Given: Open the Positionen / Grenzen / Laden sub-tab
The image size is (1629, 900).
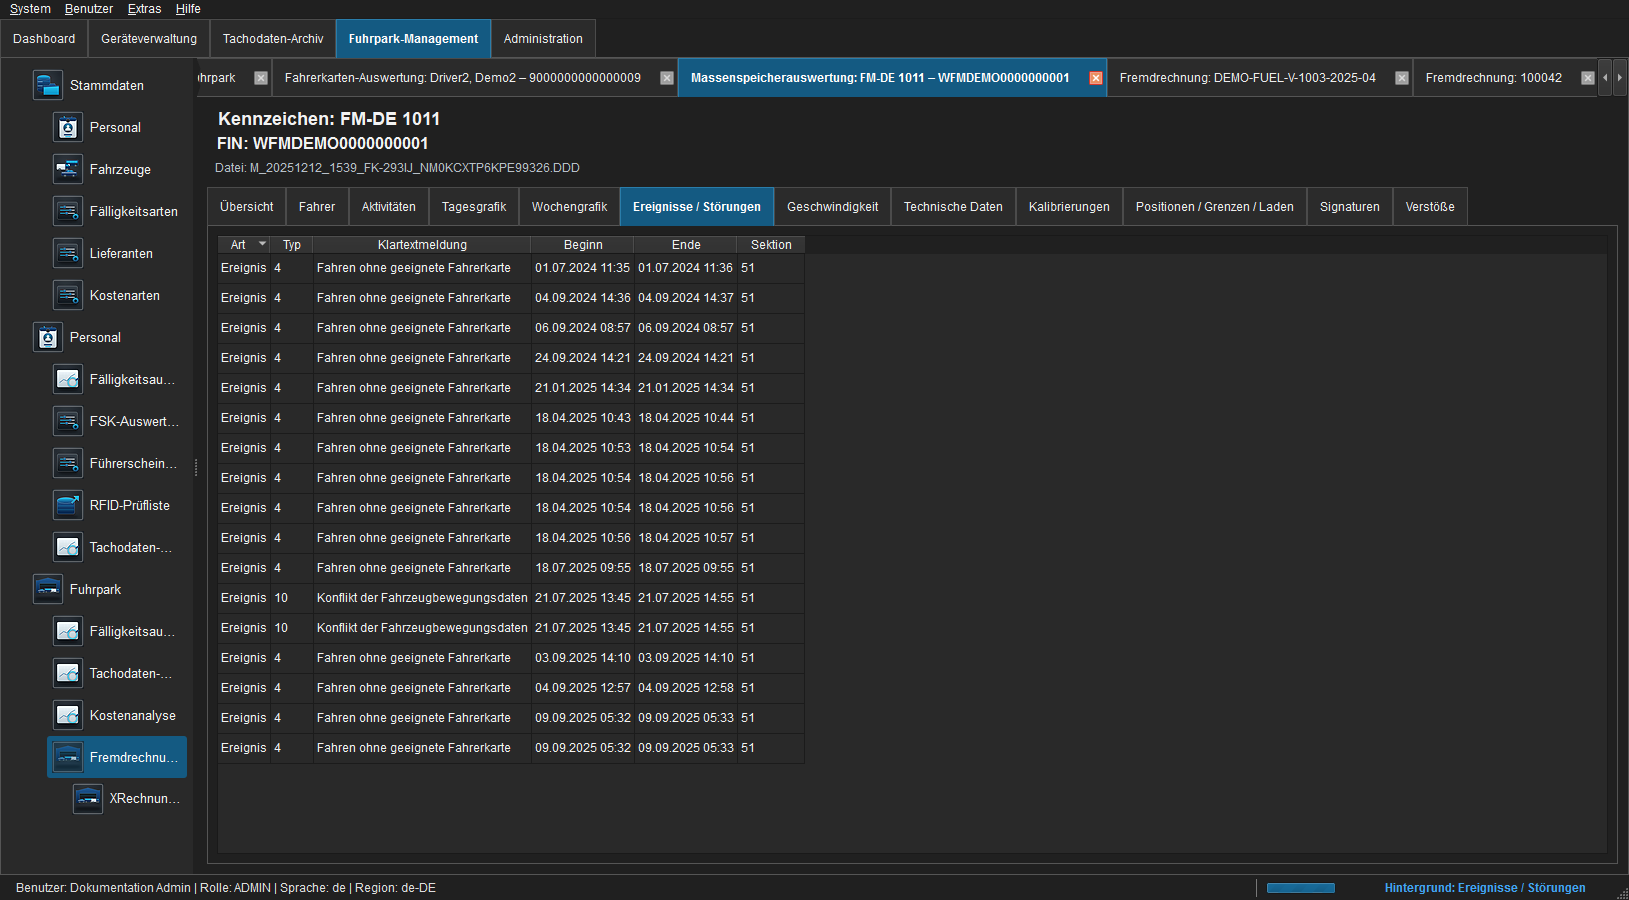Looking at the screenshot, I should [1215, 207].
